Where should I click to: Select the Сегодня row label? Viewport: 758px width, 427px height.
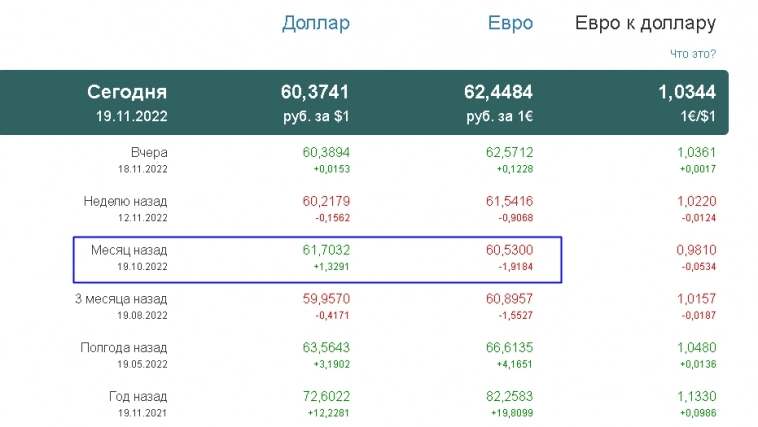pos(127,92)
